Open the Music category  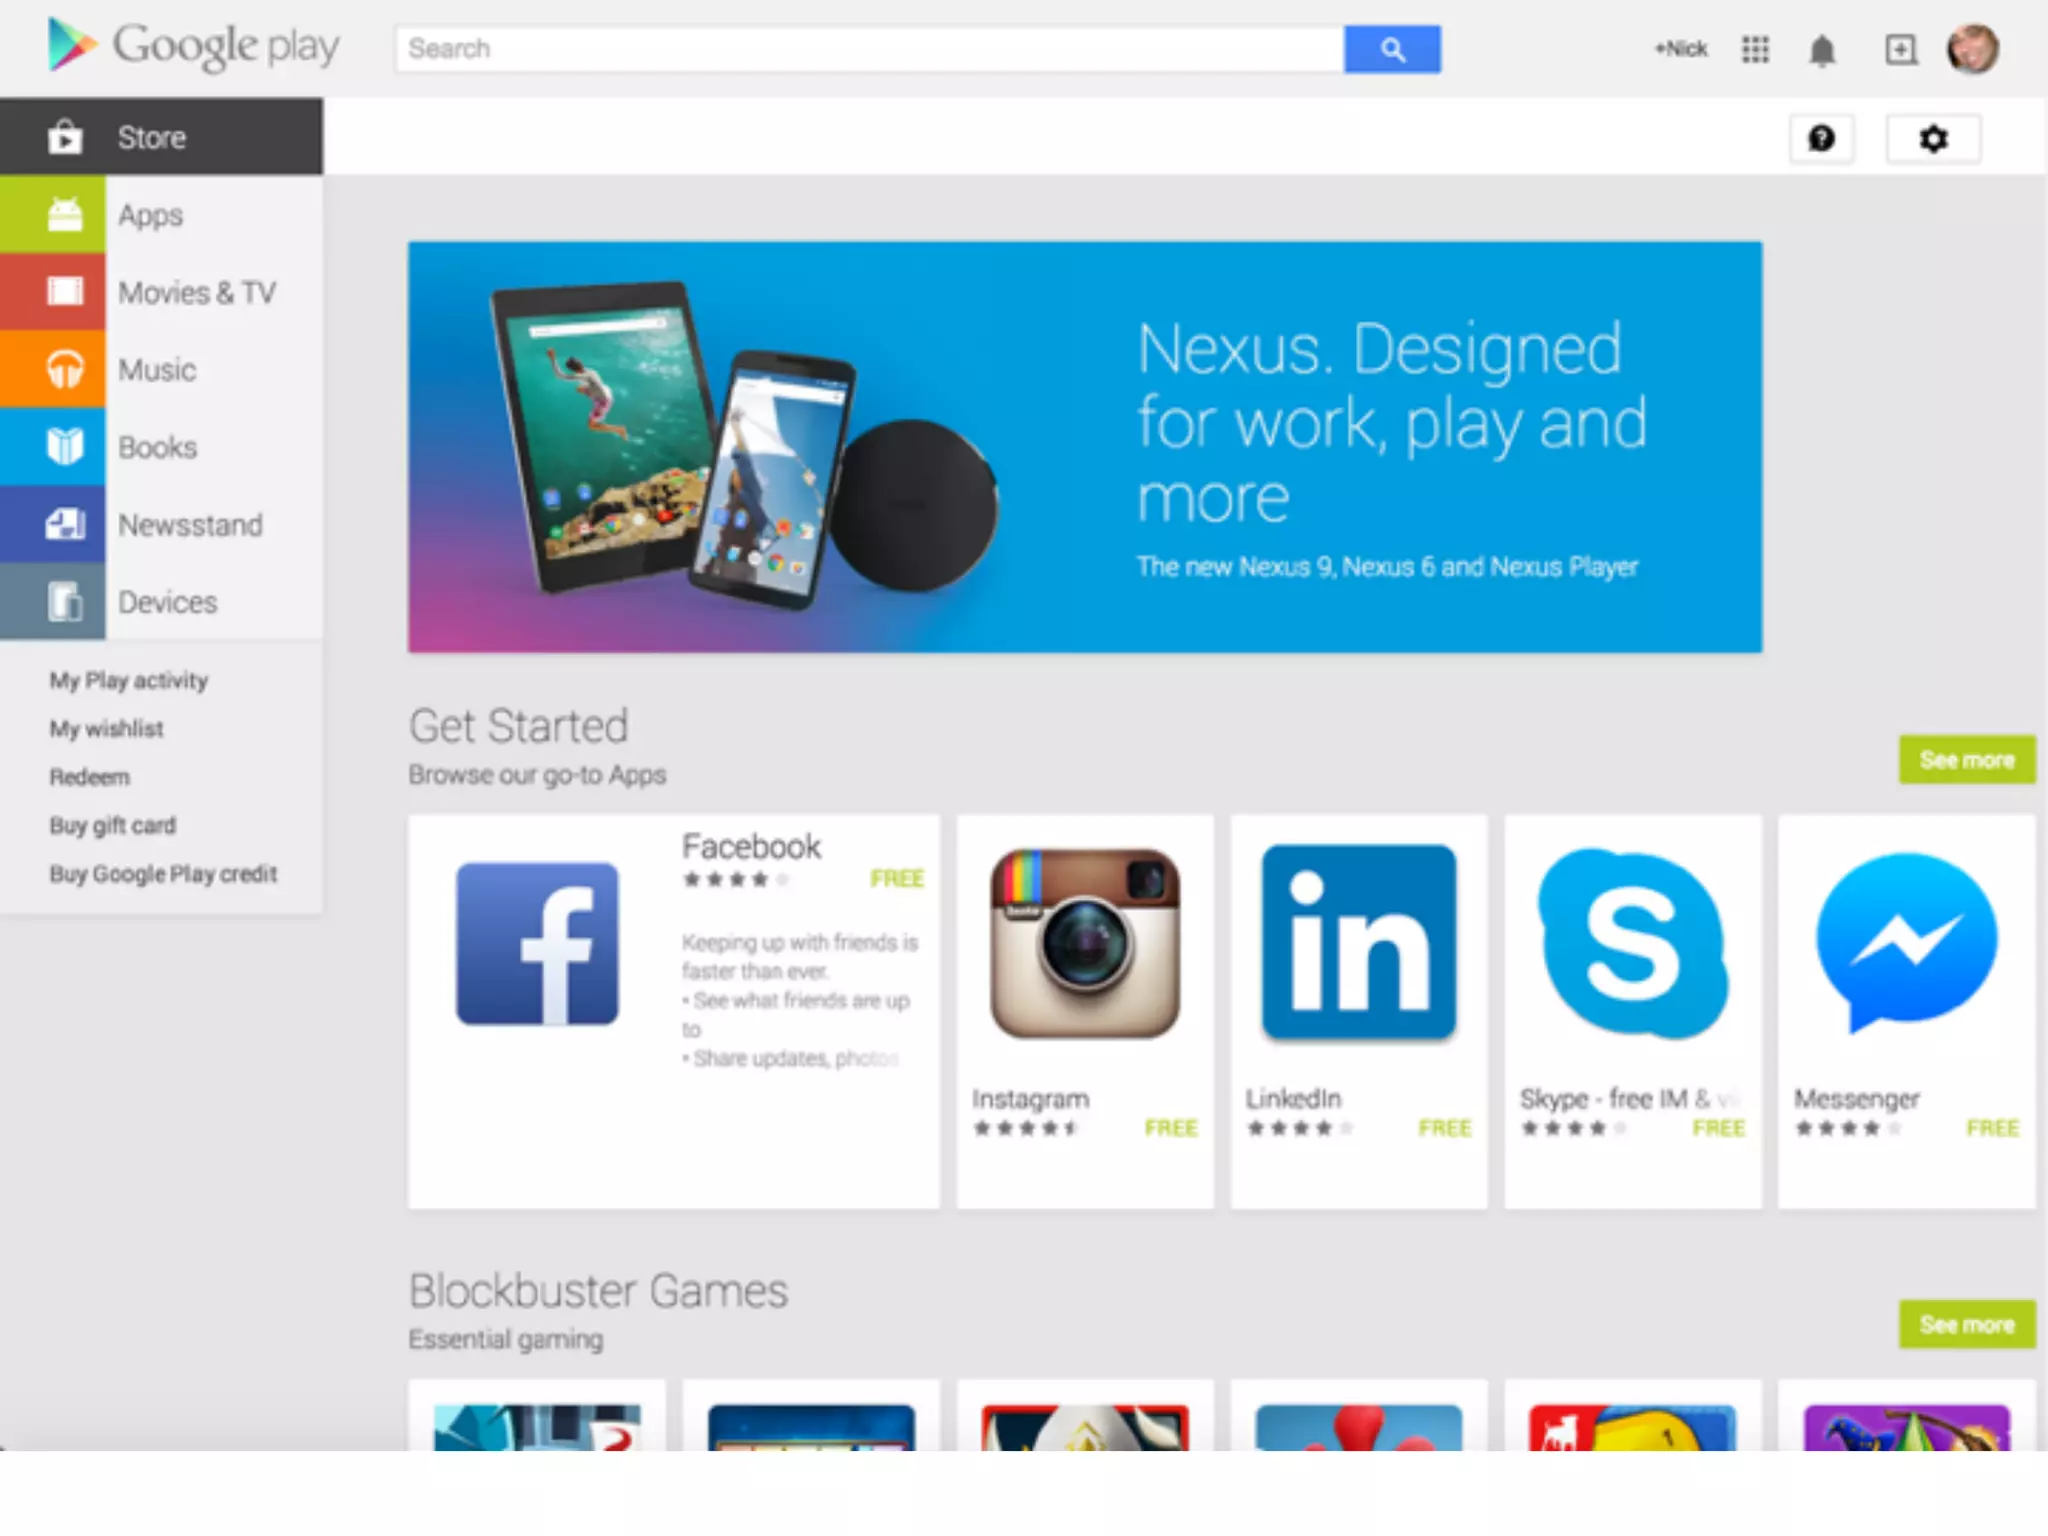[x=161, y=369]
